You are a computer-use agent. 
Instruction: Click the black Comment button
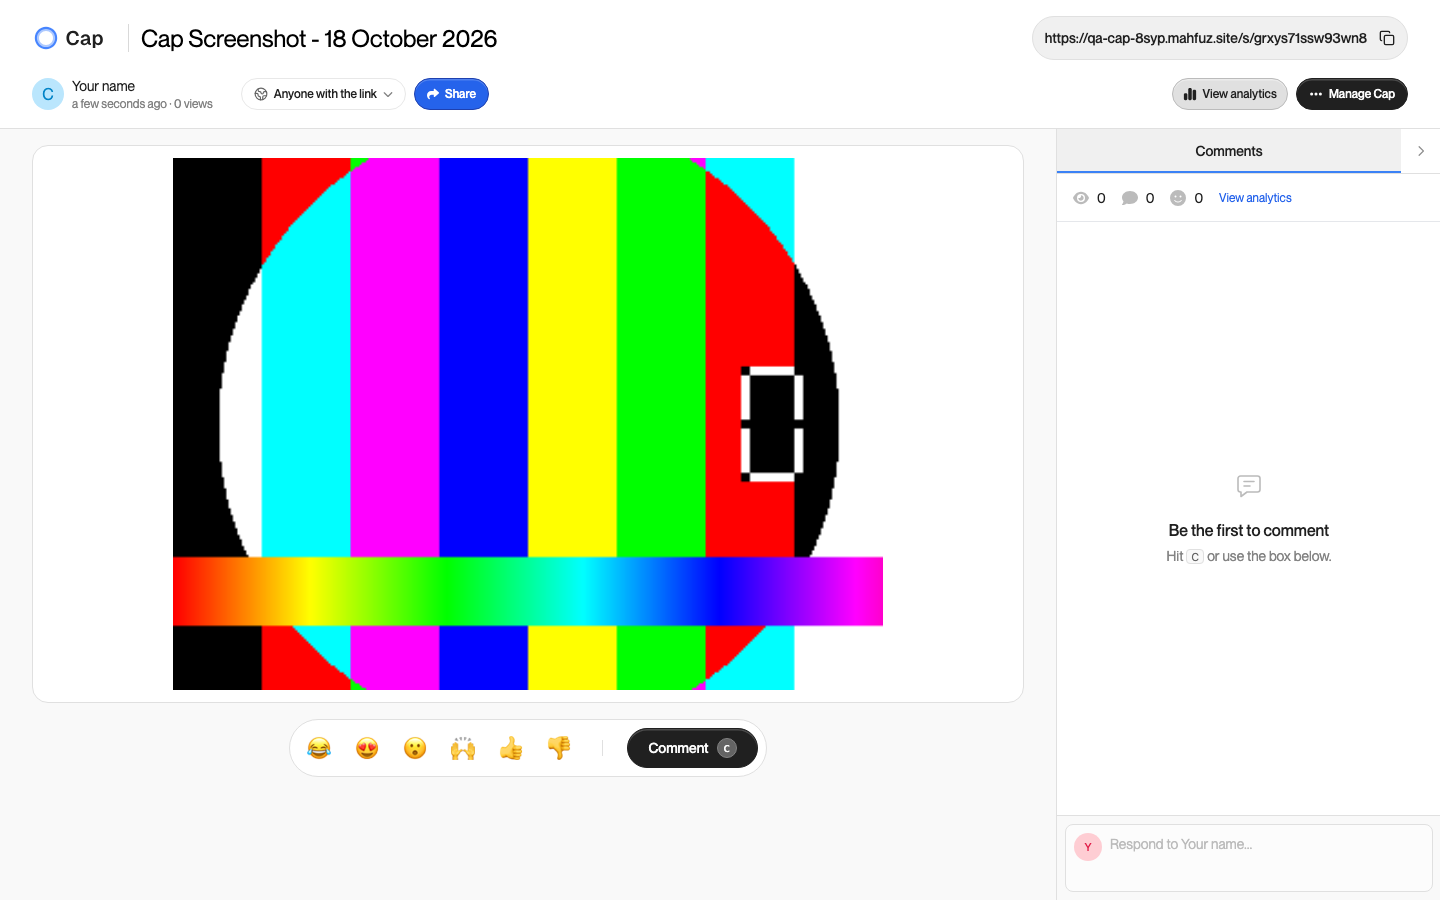click(692, 748)
